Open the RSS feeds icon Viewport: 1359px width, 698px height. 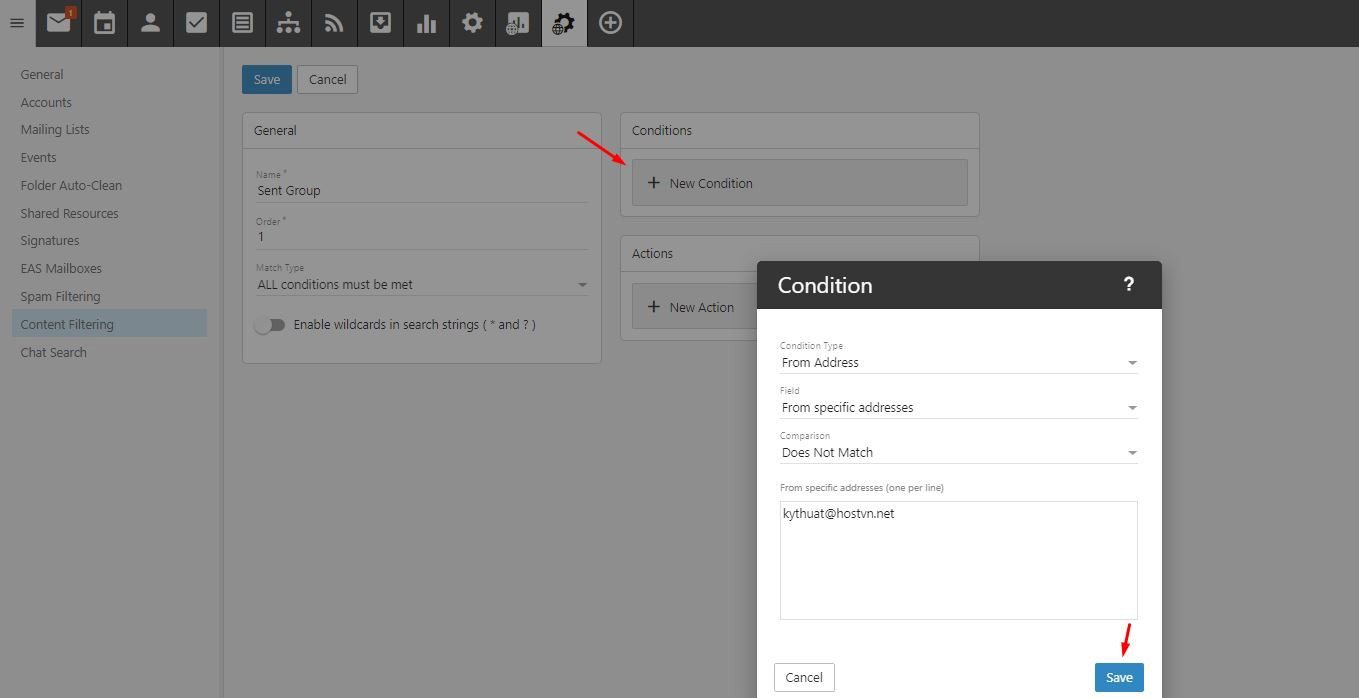point(334,23)
